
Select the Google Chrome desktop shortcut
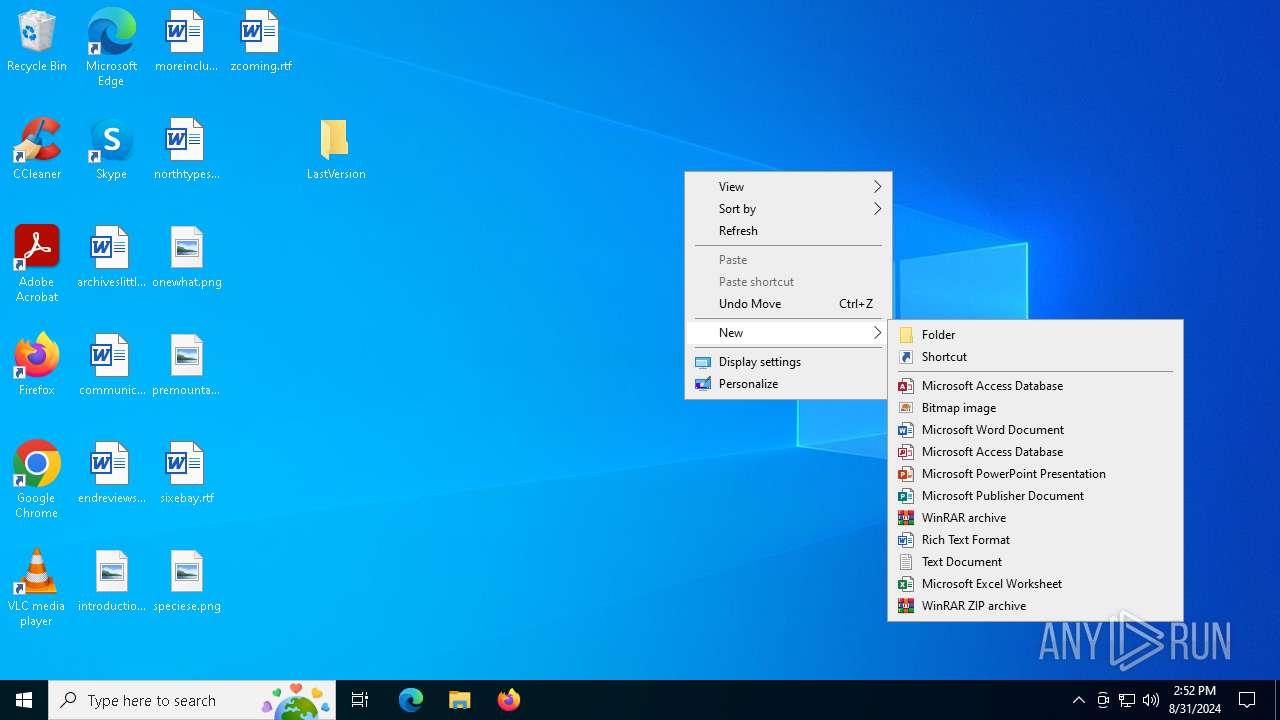(37, 480)
